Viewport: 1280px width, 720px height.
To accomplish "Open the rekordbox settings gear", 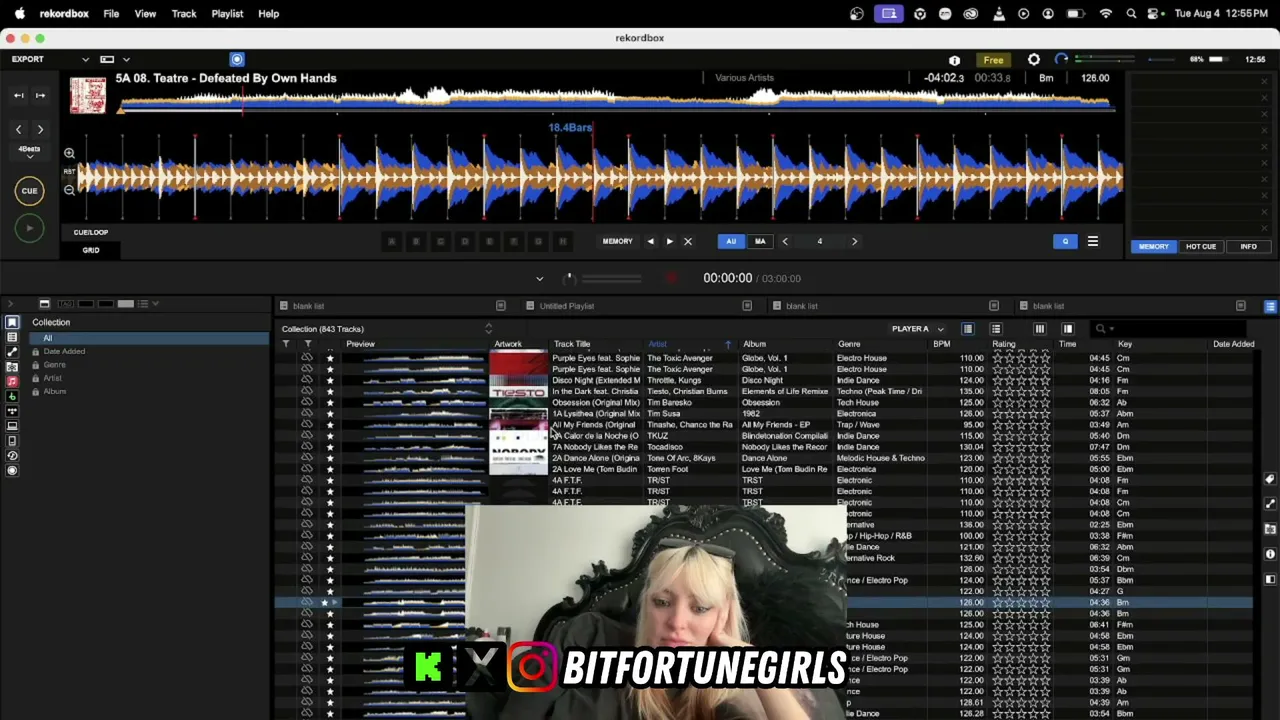I will click(x=1034, y=60).
